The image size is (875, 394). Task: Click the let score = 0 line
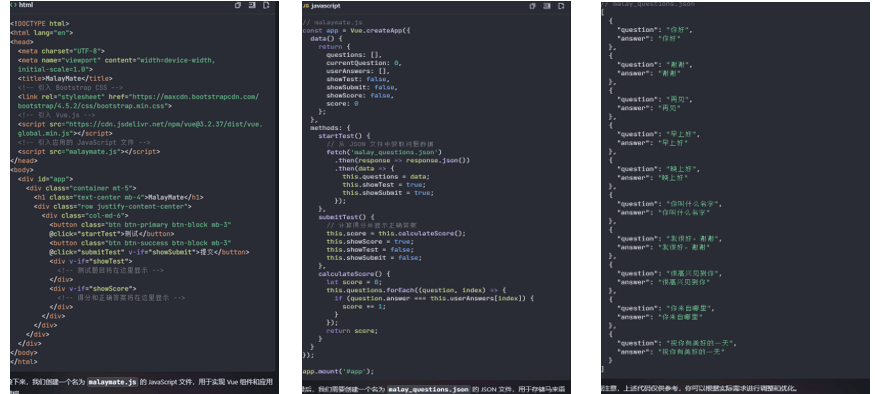(x=354, y=282)
